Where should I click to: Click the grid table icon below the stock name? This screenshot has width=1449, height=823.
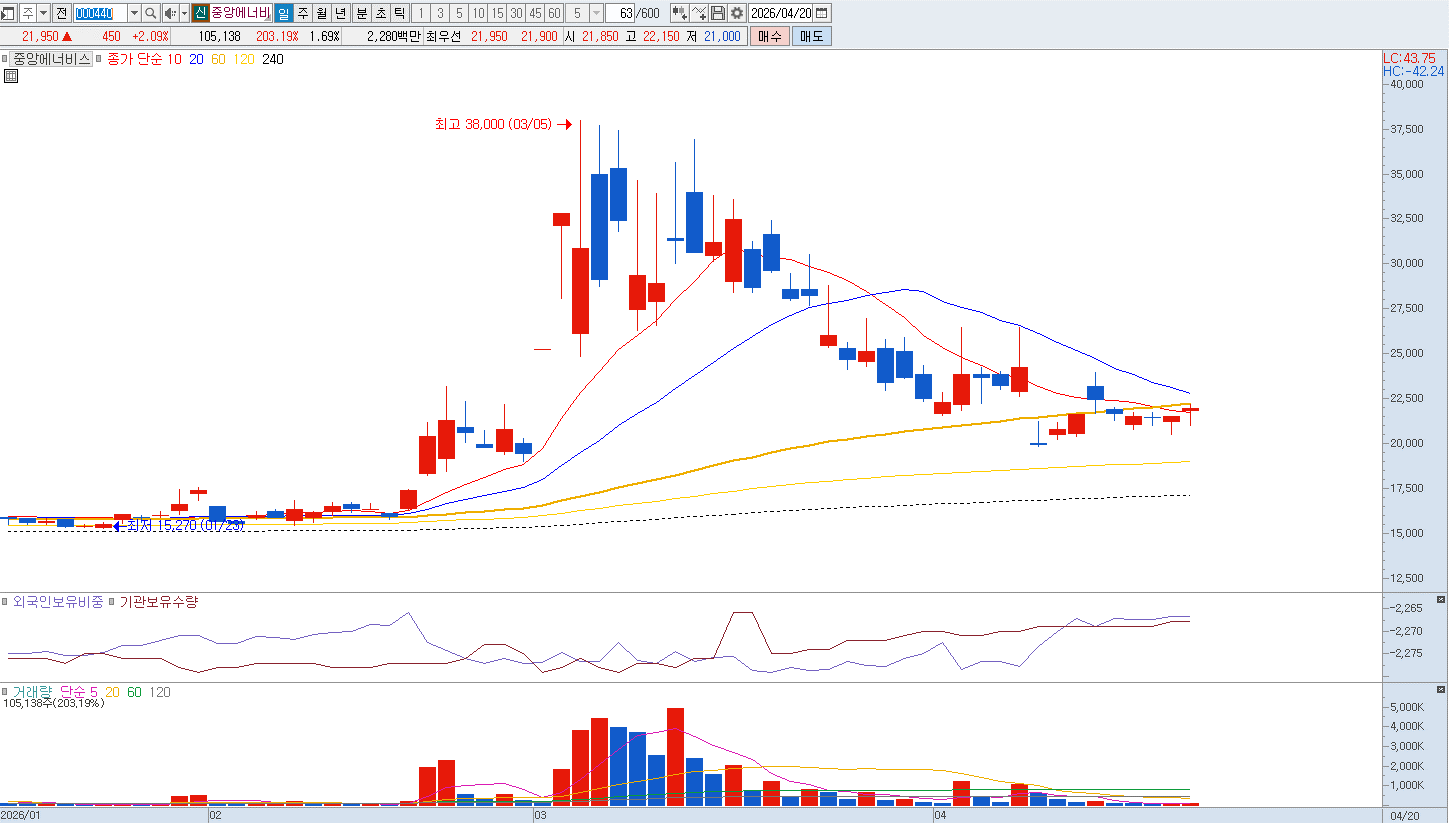[x=11, y=76]
